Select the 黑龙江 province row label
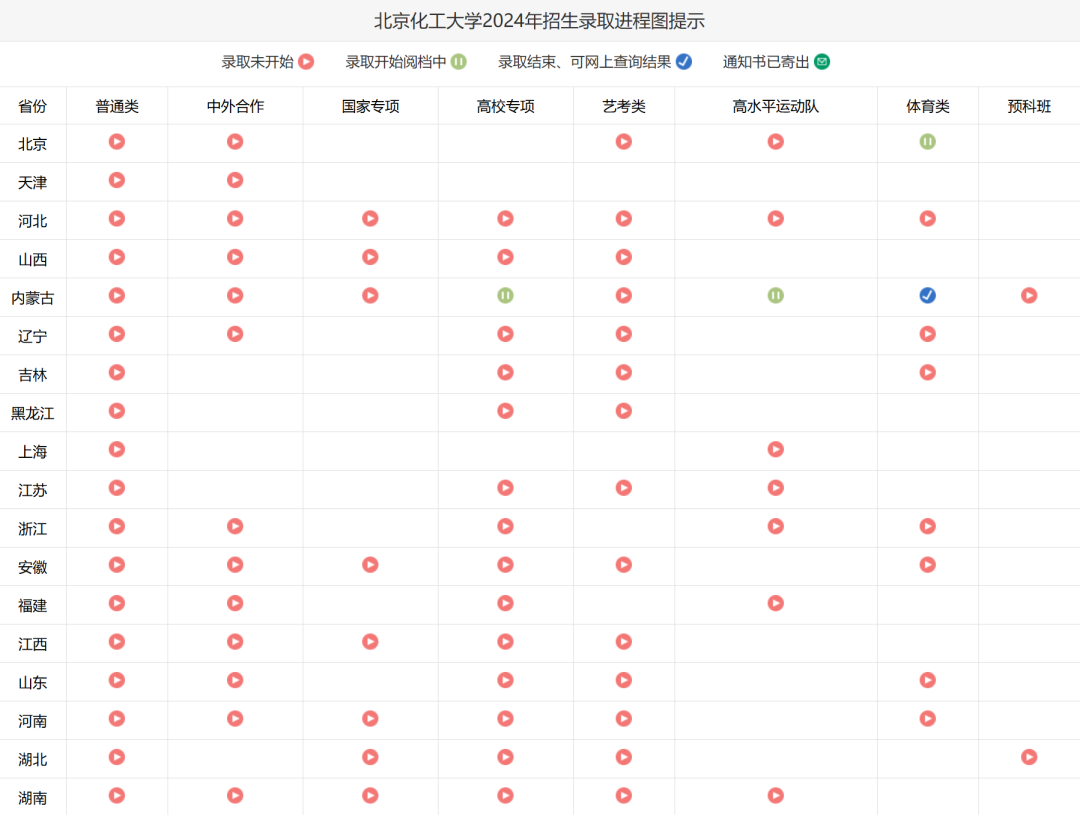The height and width of the screenshot is (815, 1080). (32, 413)
